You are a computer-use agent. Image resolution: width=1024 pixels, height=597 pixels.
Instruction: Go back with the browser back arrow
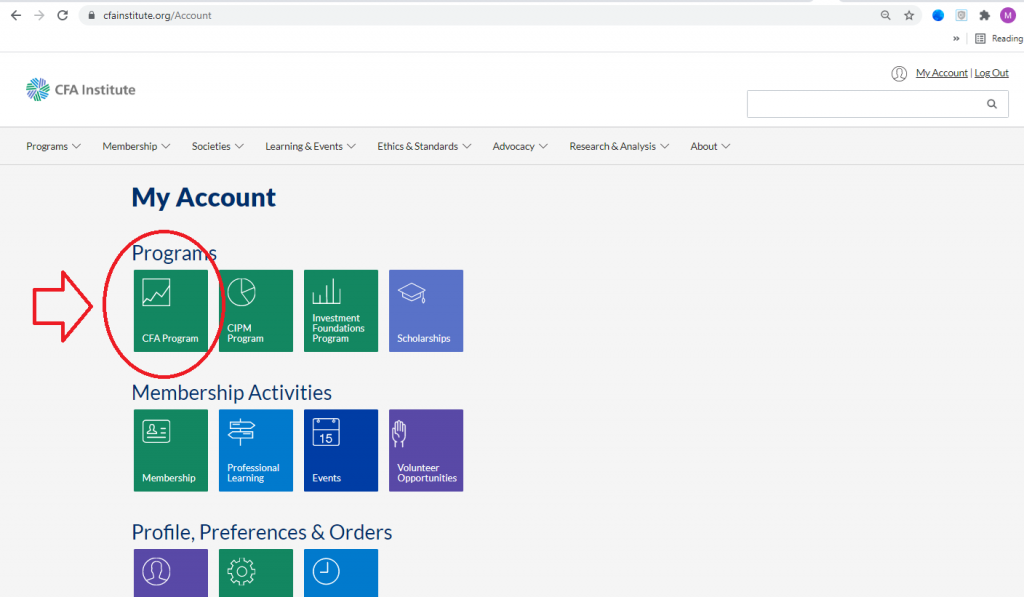coord(16,15)
